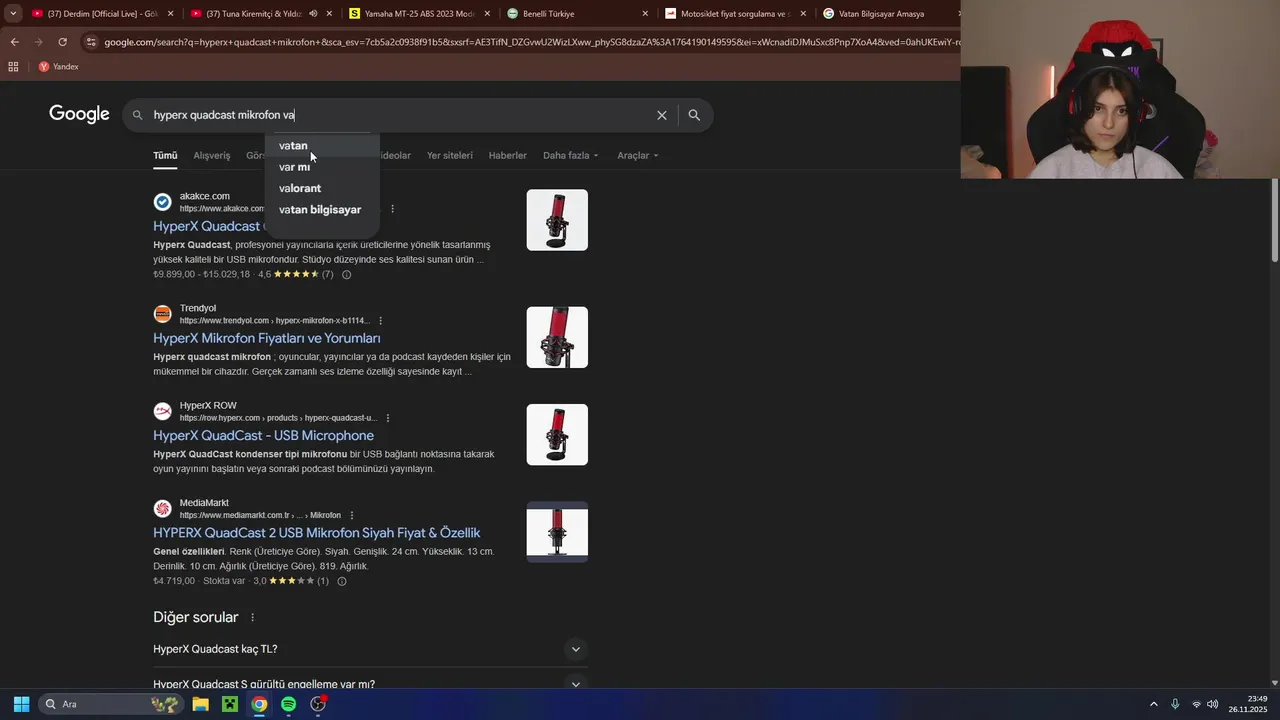Open the tab search dropdown arrow
Viewport: 1280px width, 720px height.
coord(12,14)
